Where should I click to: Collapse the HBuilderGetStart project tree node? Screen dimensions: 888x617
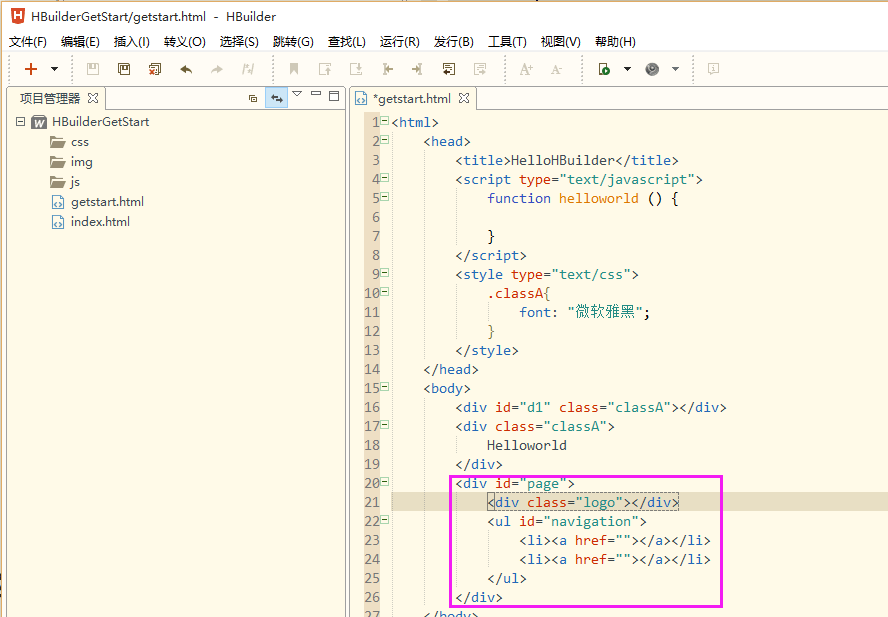click(20, 121)
